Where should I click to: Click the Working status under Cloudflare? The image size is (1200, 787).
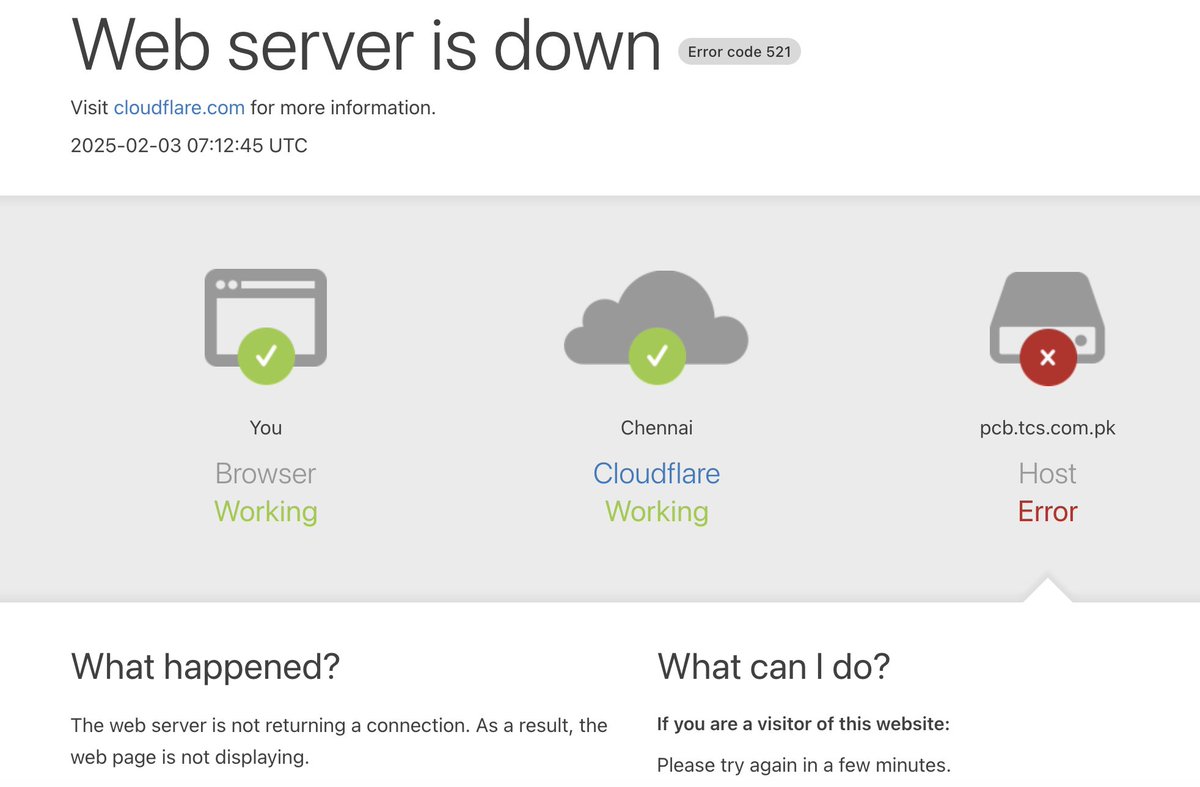[656, 511]
